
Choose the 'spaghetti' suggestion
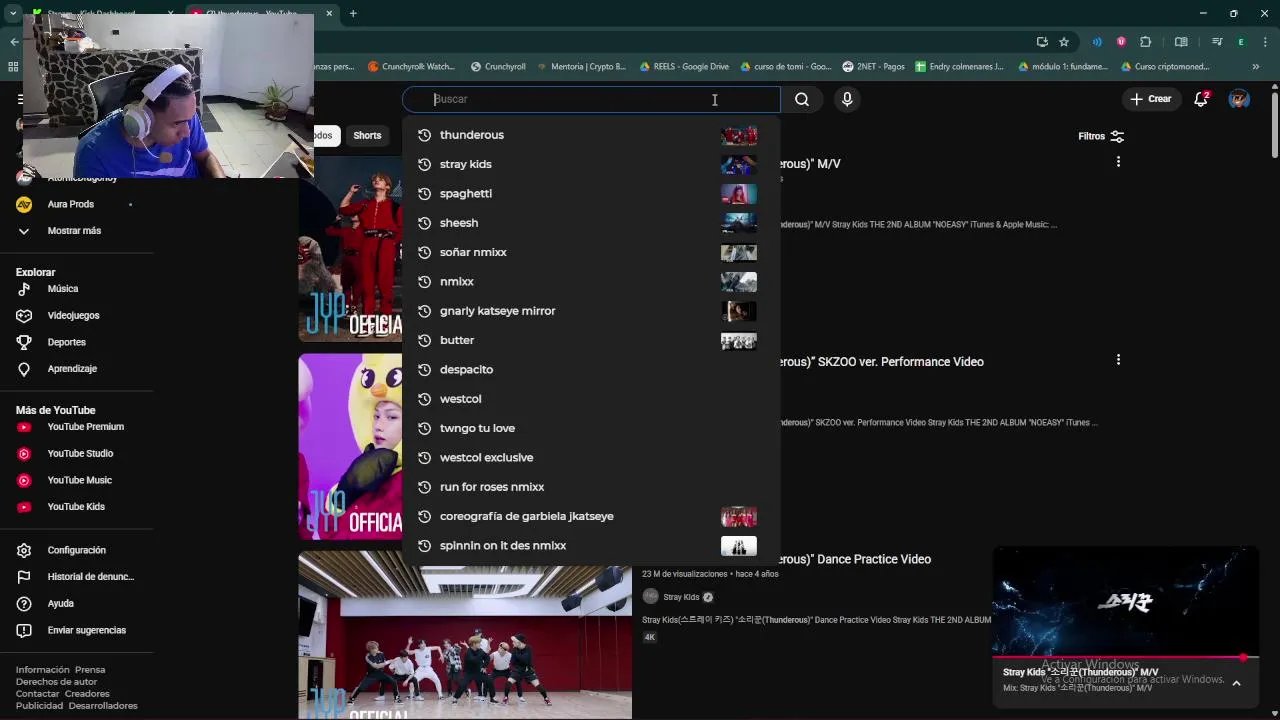(590, 193)
